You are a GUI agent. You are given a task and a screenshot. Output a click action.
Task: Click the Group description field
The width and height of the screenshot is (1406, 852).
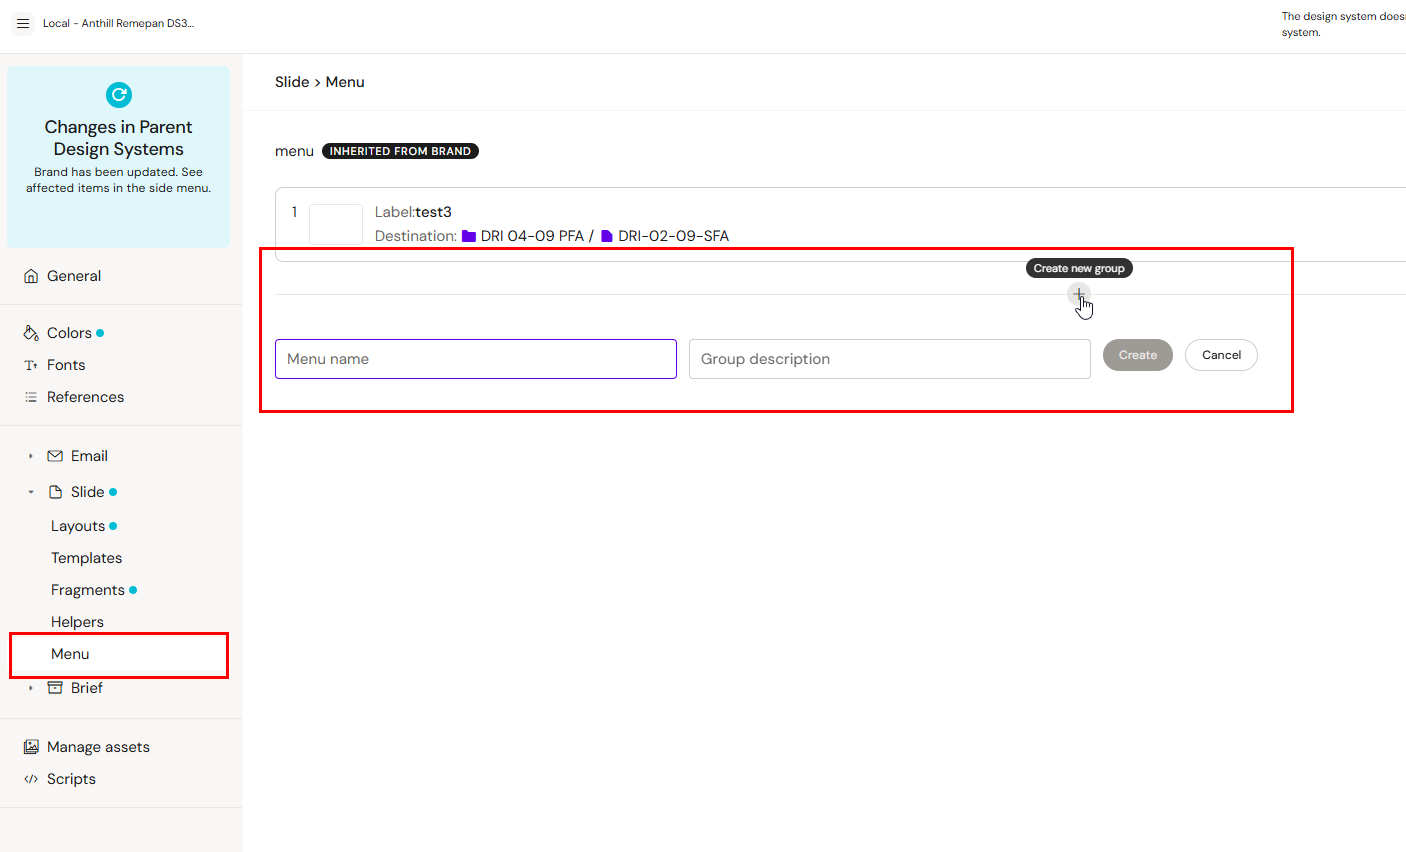click(x=889, y=359)
